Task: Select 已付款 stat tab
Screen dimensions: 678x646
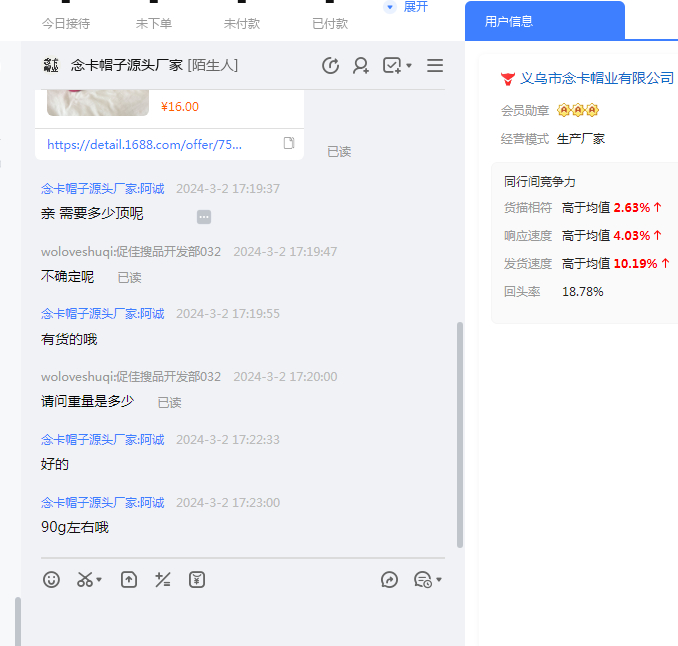Action: [330, 23]
